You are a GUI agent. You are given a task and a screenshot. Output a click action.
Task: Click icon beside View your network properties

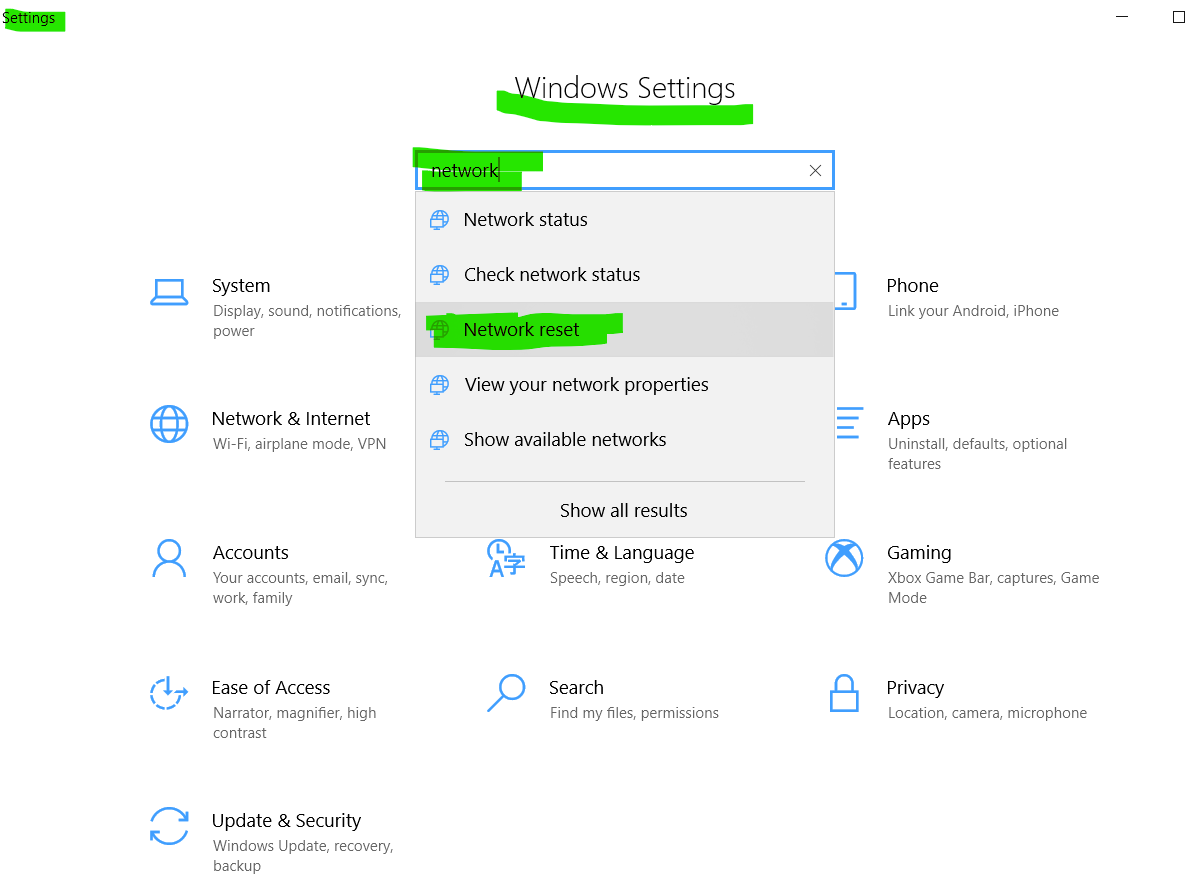tap(439, 385)
